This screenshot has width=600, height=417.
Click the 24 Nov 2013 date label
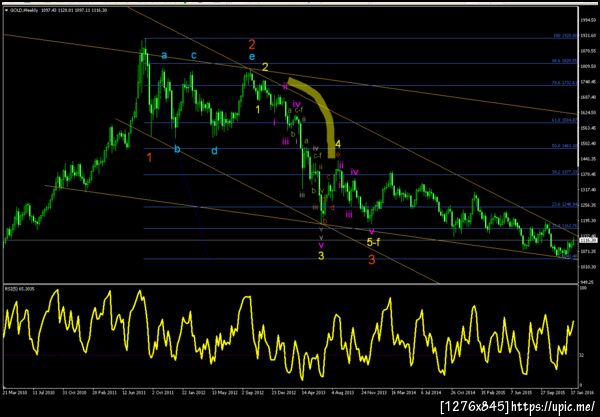pyautogui.click(x=372, y=393)
